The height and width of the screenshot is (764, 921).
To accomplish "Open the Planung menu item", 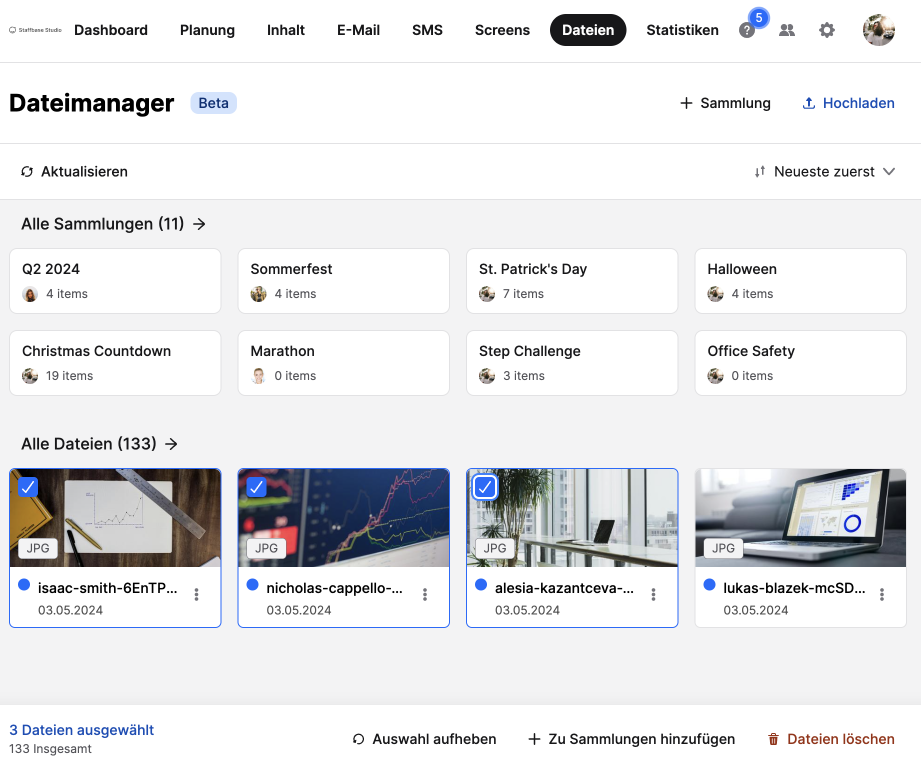I will point(207,30).
